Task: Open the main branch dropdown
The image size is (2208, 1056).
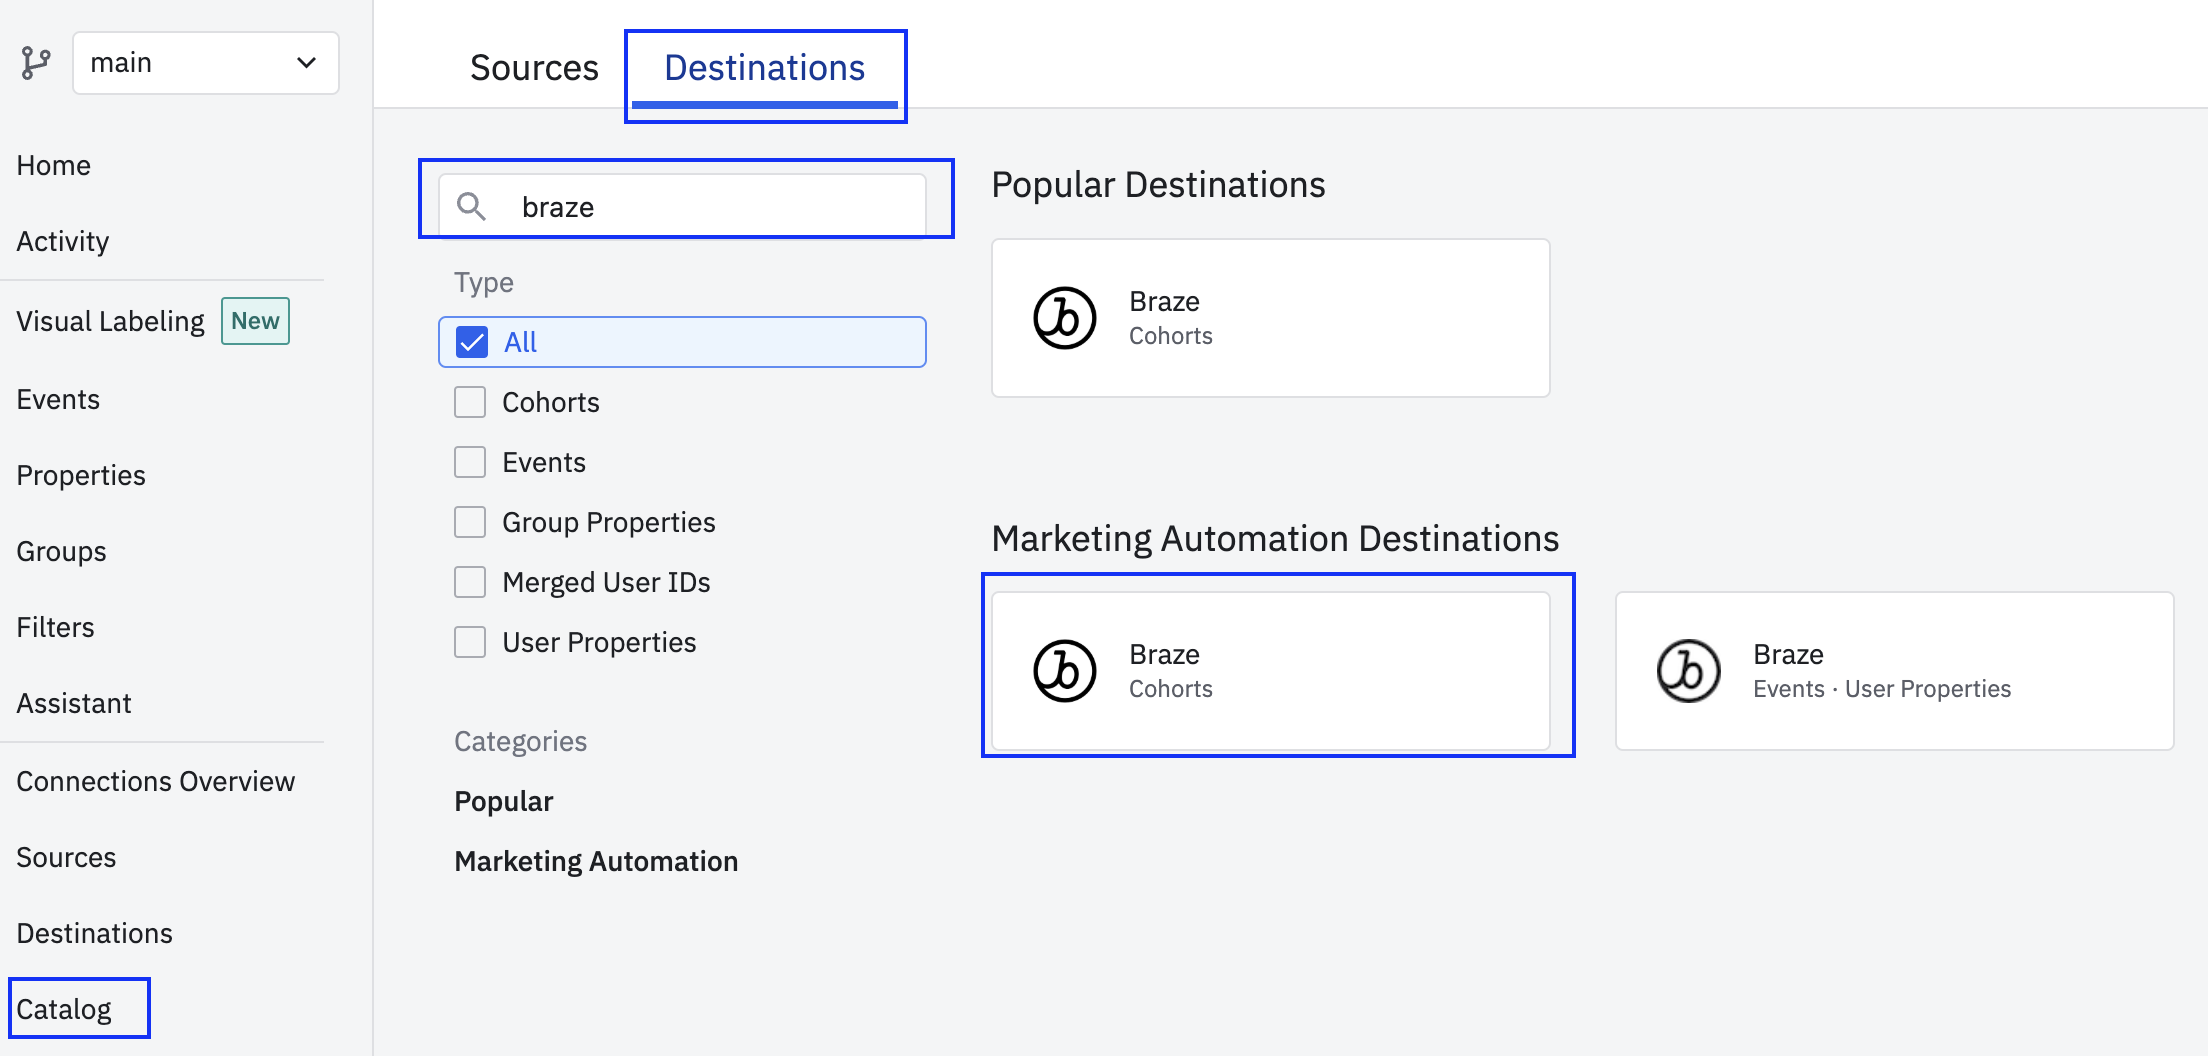Action: (x=206, y=63)
